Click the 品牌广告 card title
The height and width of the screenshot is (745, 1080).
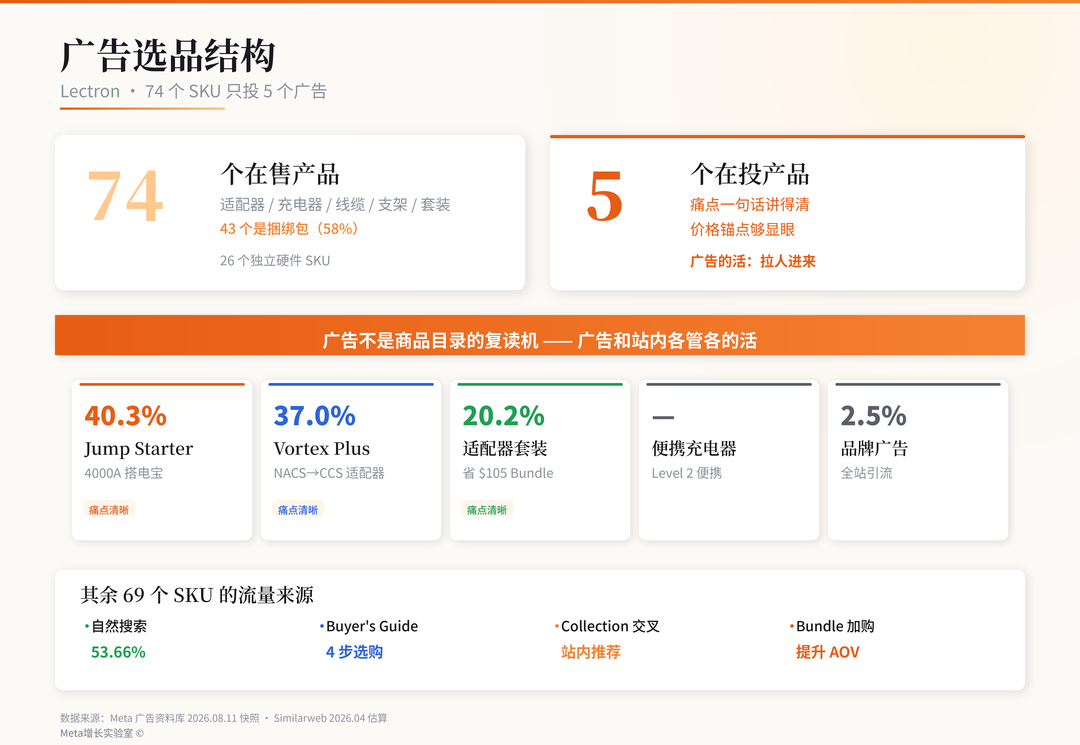click(x=874, y=448)
